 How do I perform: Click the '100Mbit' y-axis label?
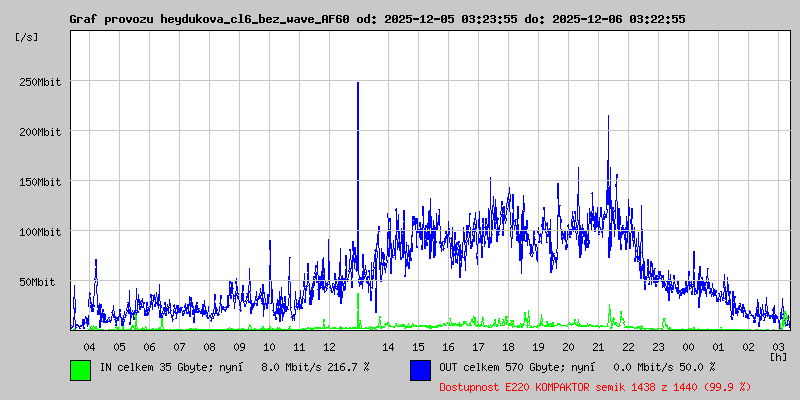pos(42,232)
